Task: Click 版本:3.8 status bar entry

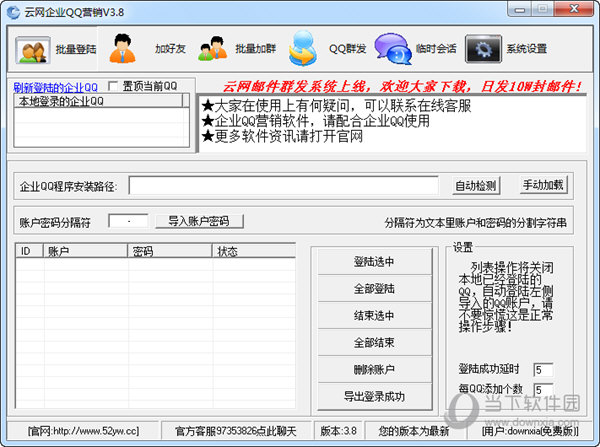Action: pos(338,431)
